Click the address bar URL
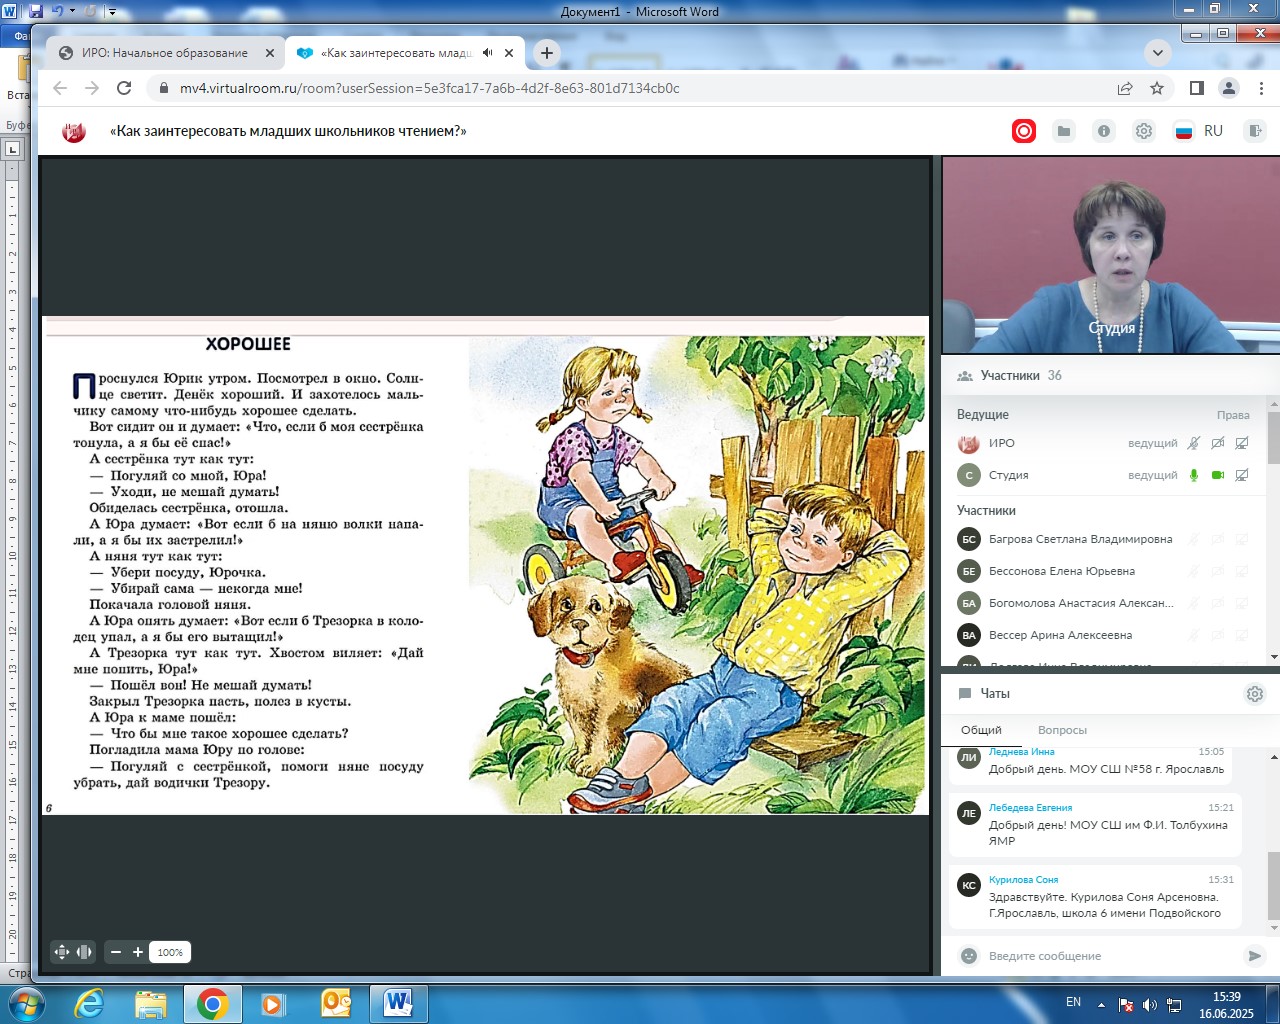 (430, 88)
